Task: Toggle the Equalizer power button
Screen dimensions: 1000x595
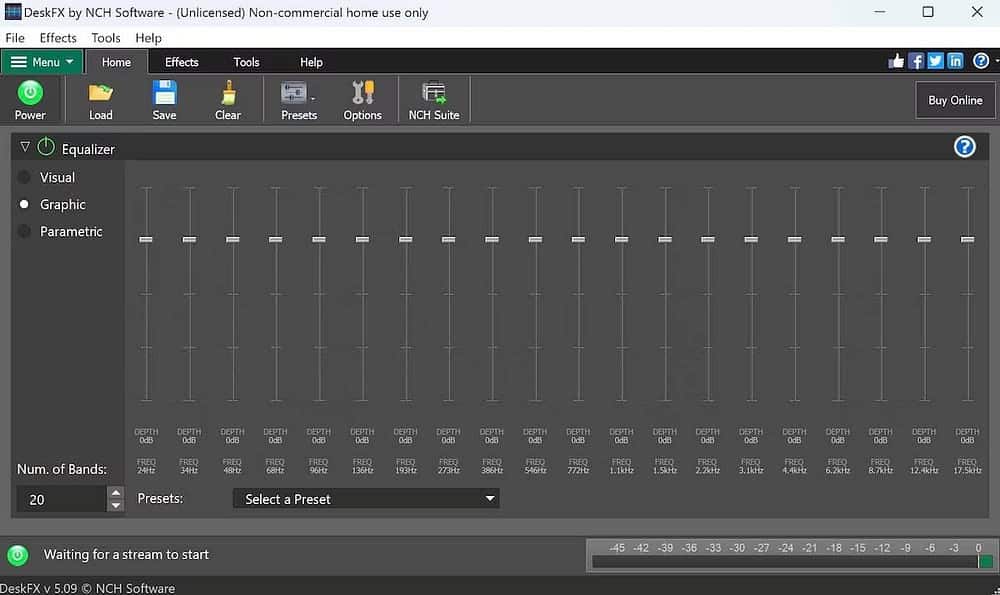Action: (x=45, y=146)
